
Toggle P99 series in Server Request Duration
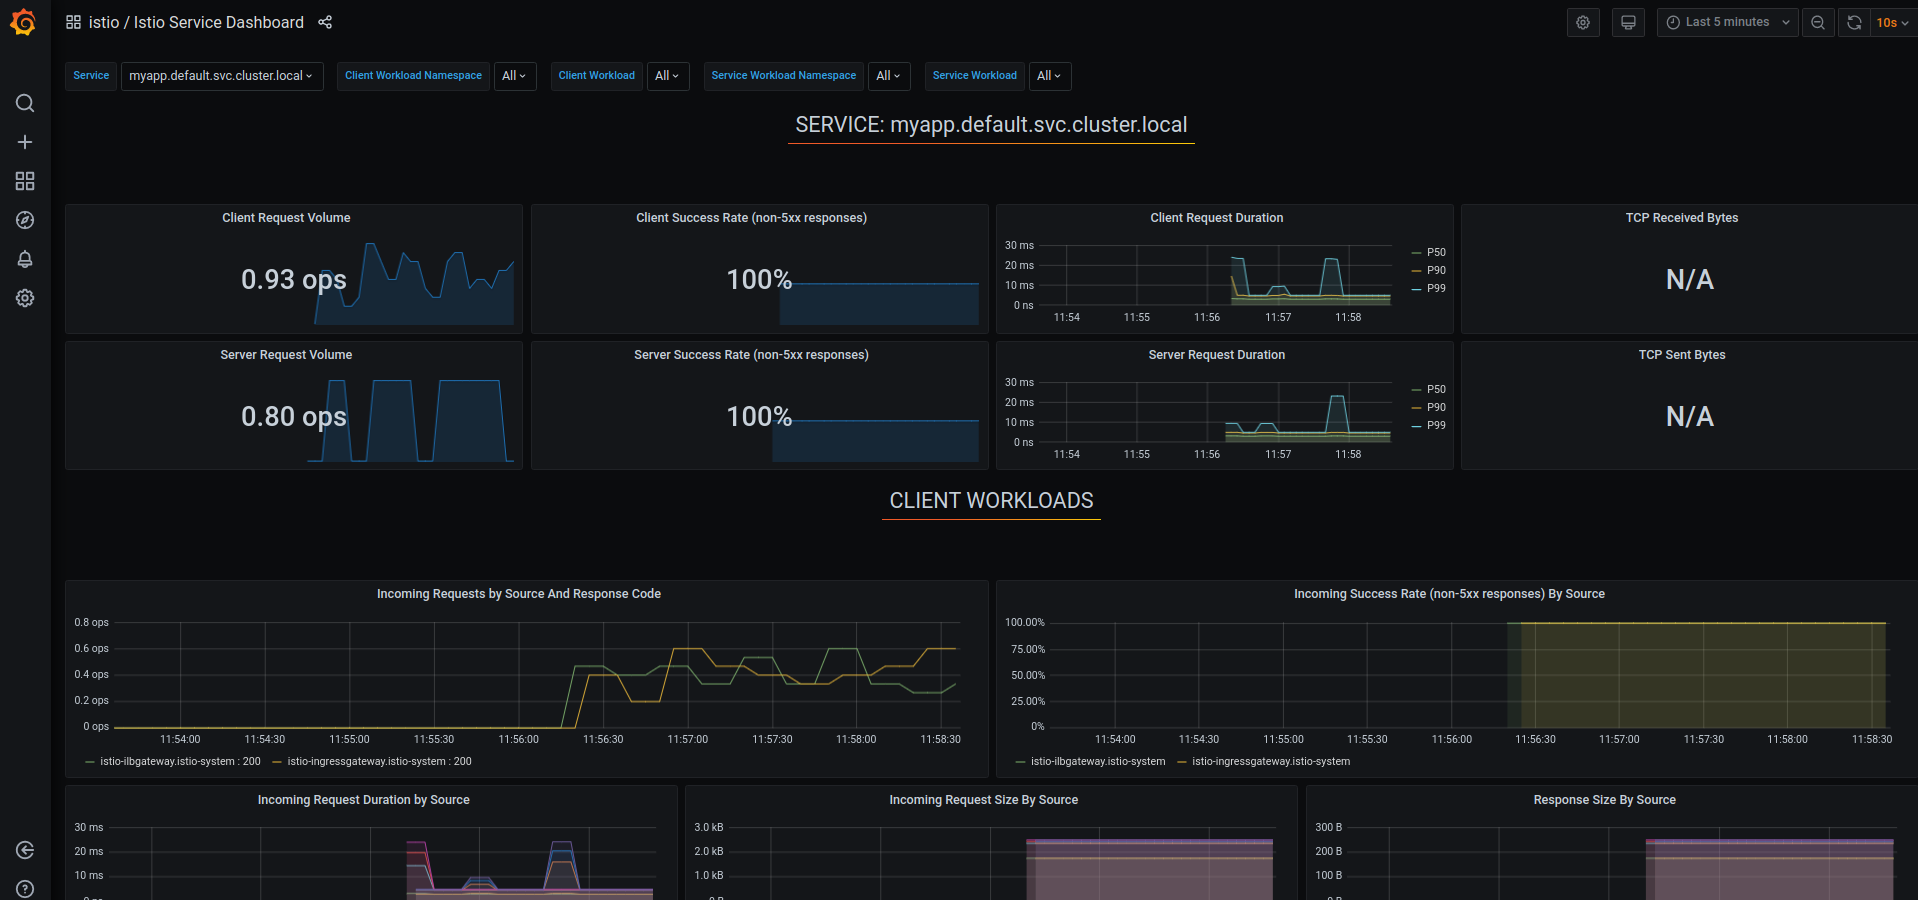1436,425
